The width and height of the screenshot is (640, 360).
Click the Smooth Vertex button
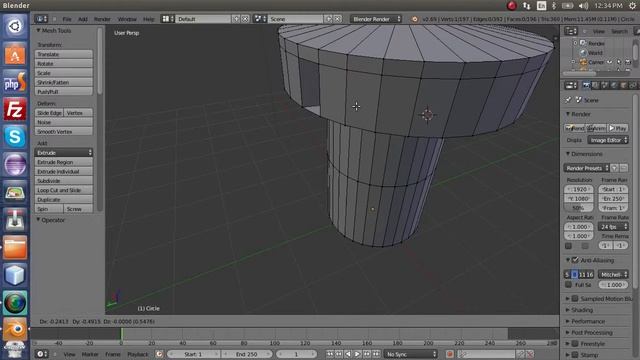pyautogui.click(x=64, y=131)
